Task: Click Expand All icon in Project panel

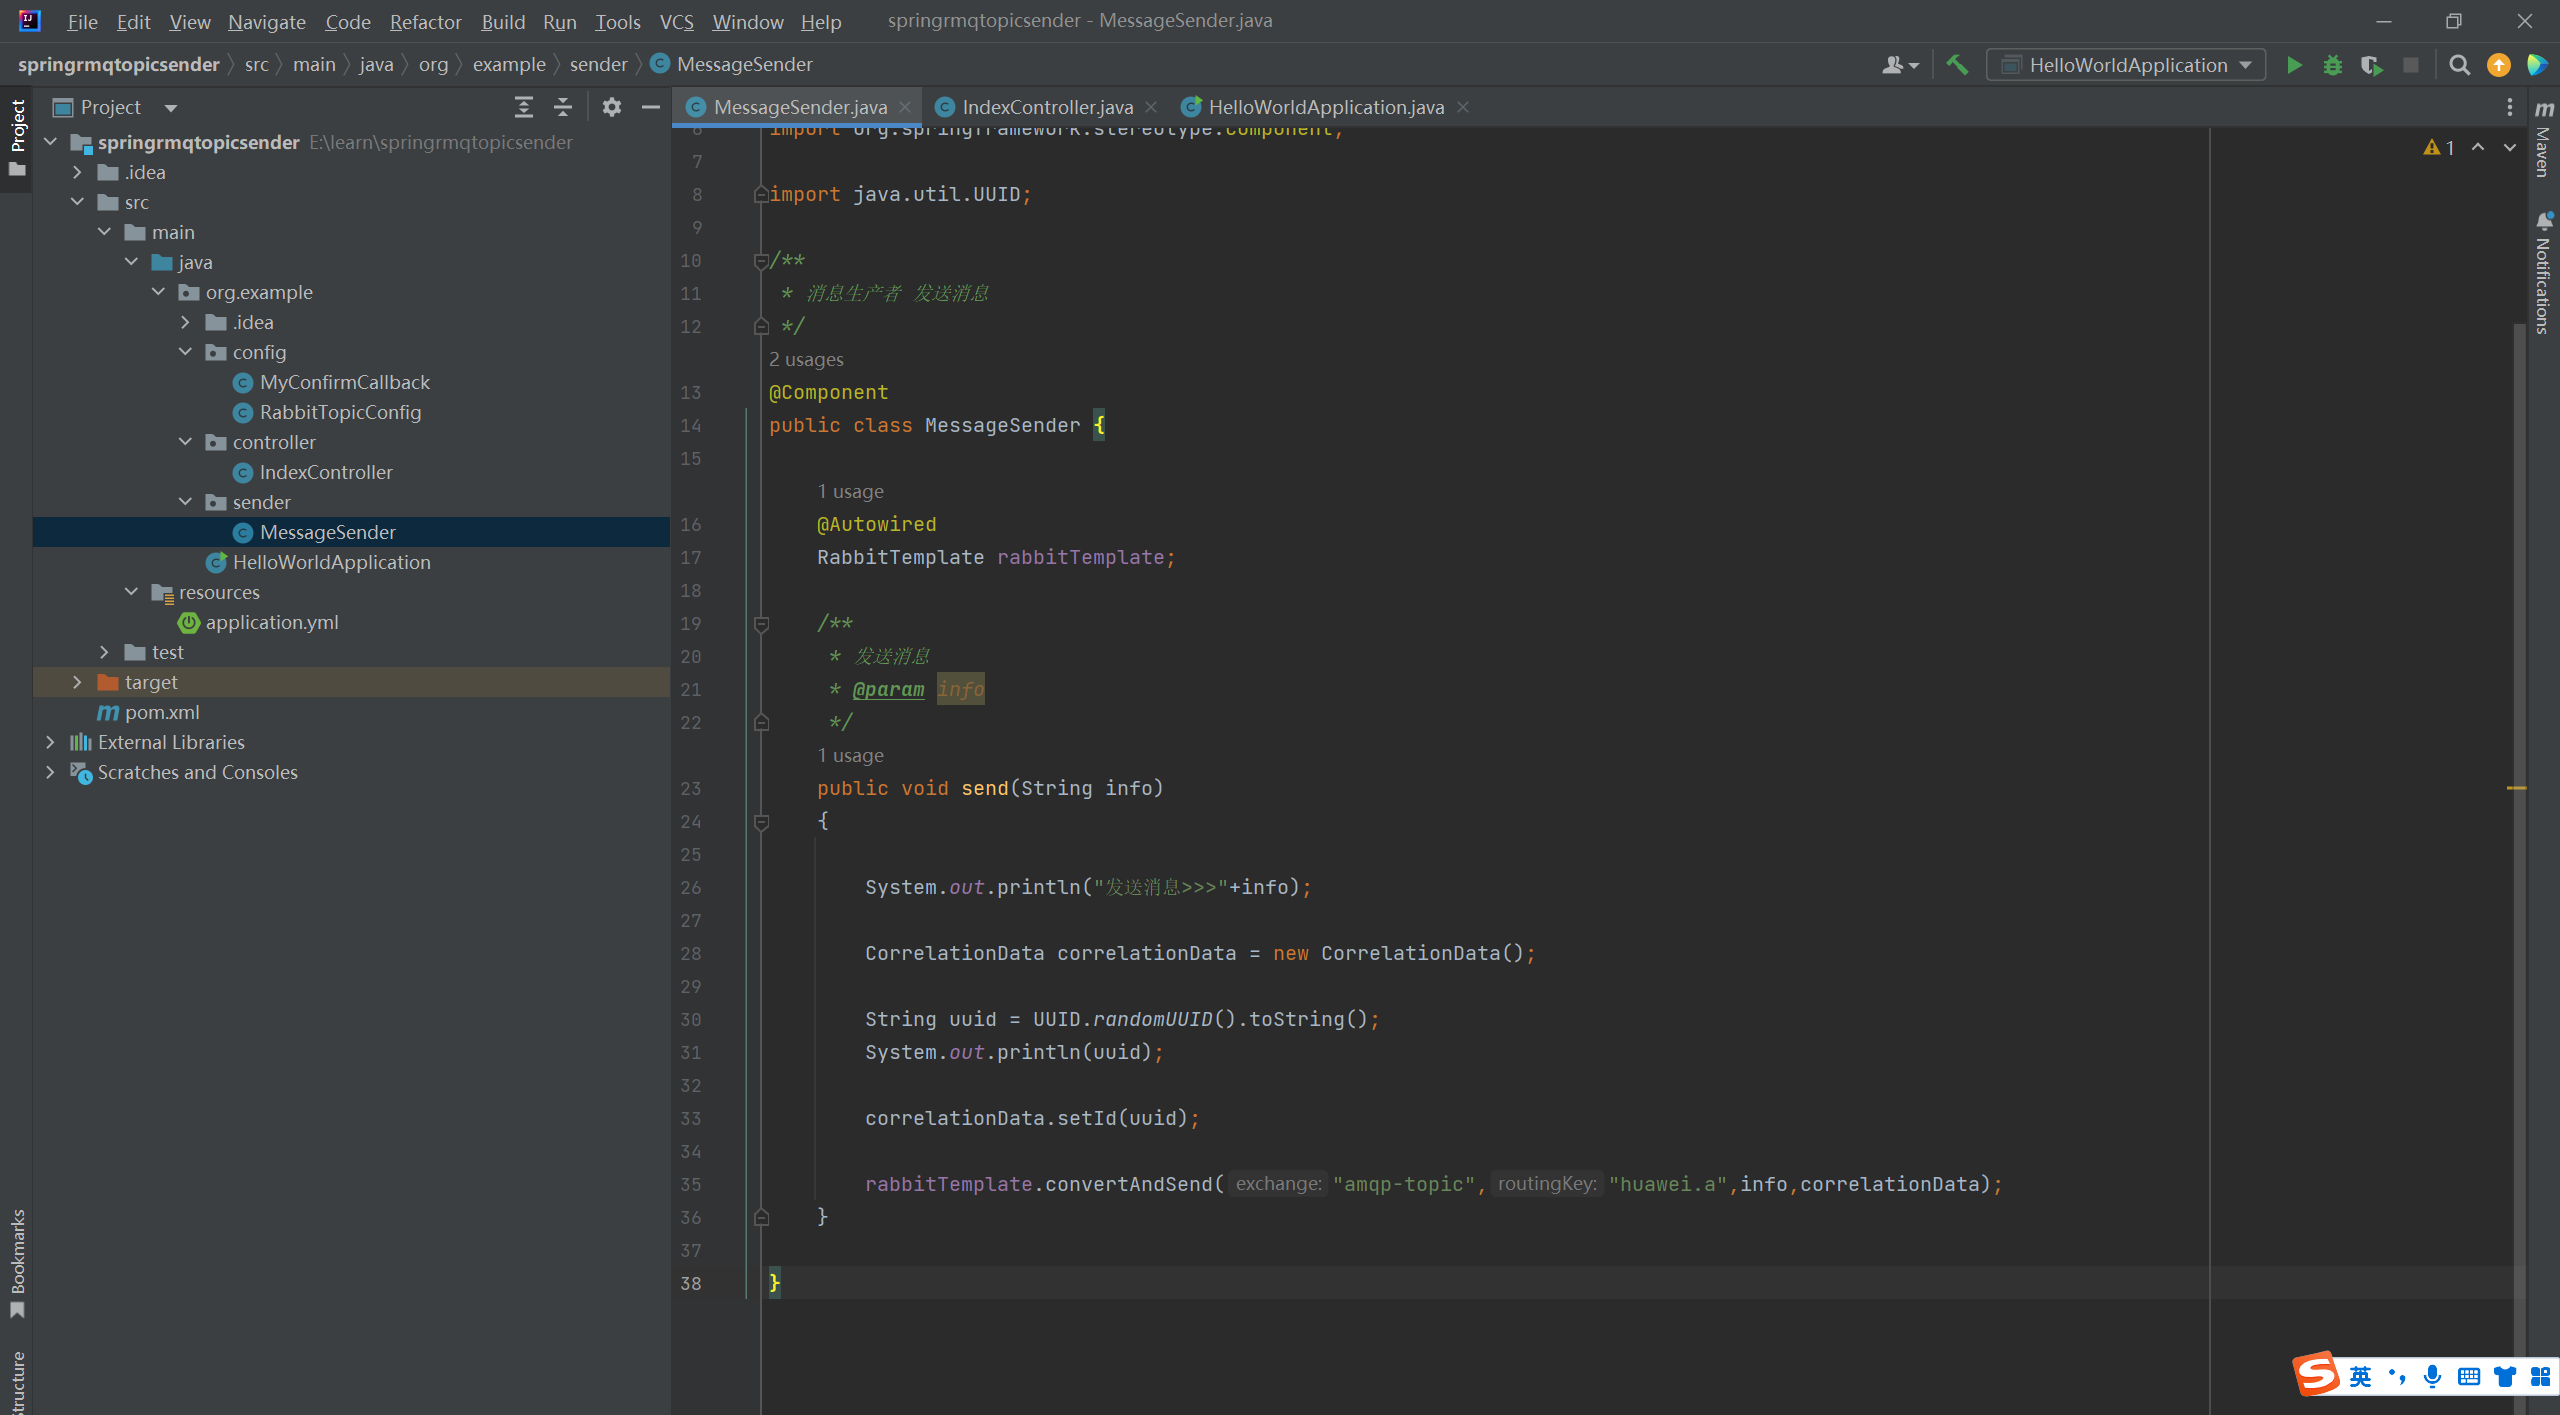Action: (524, 107)
